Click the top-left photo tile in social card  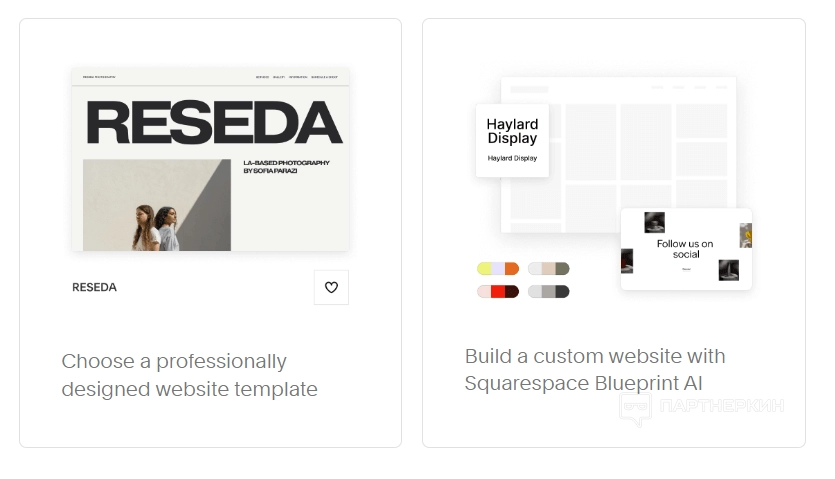655,222
